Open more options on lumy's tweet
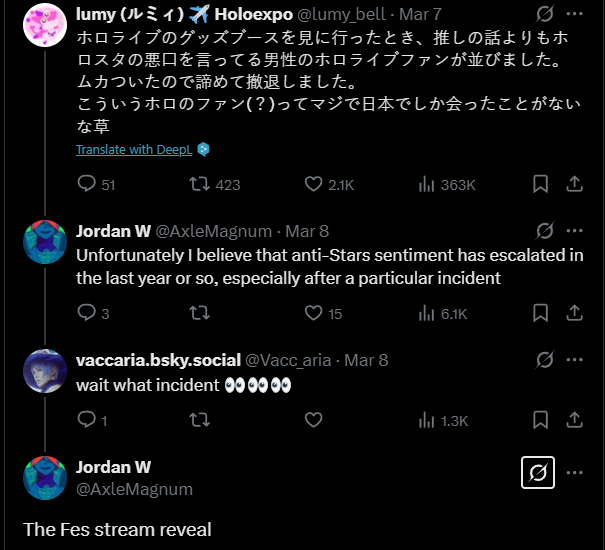Image resolution: width=605 pixels, height=550 pixels. click(575, 15)
